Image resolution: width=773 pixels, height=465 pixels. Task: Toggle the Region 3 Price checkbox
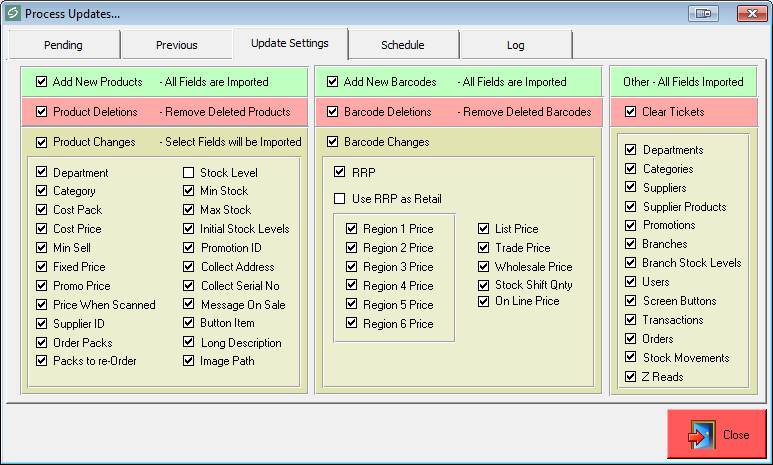coord(351,267)
